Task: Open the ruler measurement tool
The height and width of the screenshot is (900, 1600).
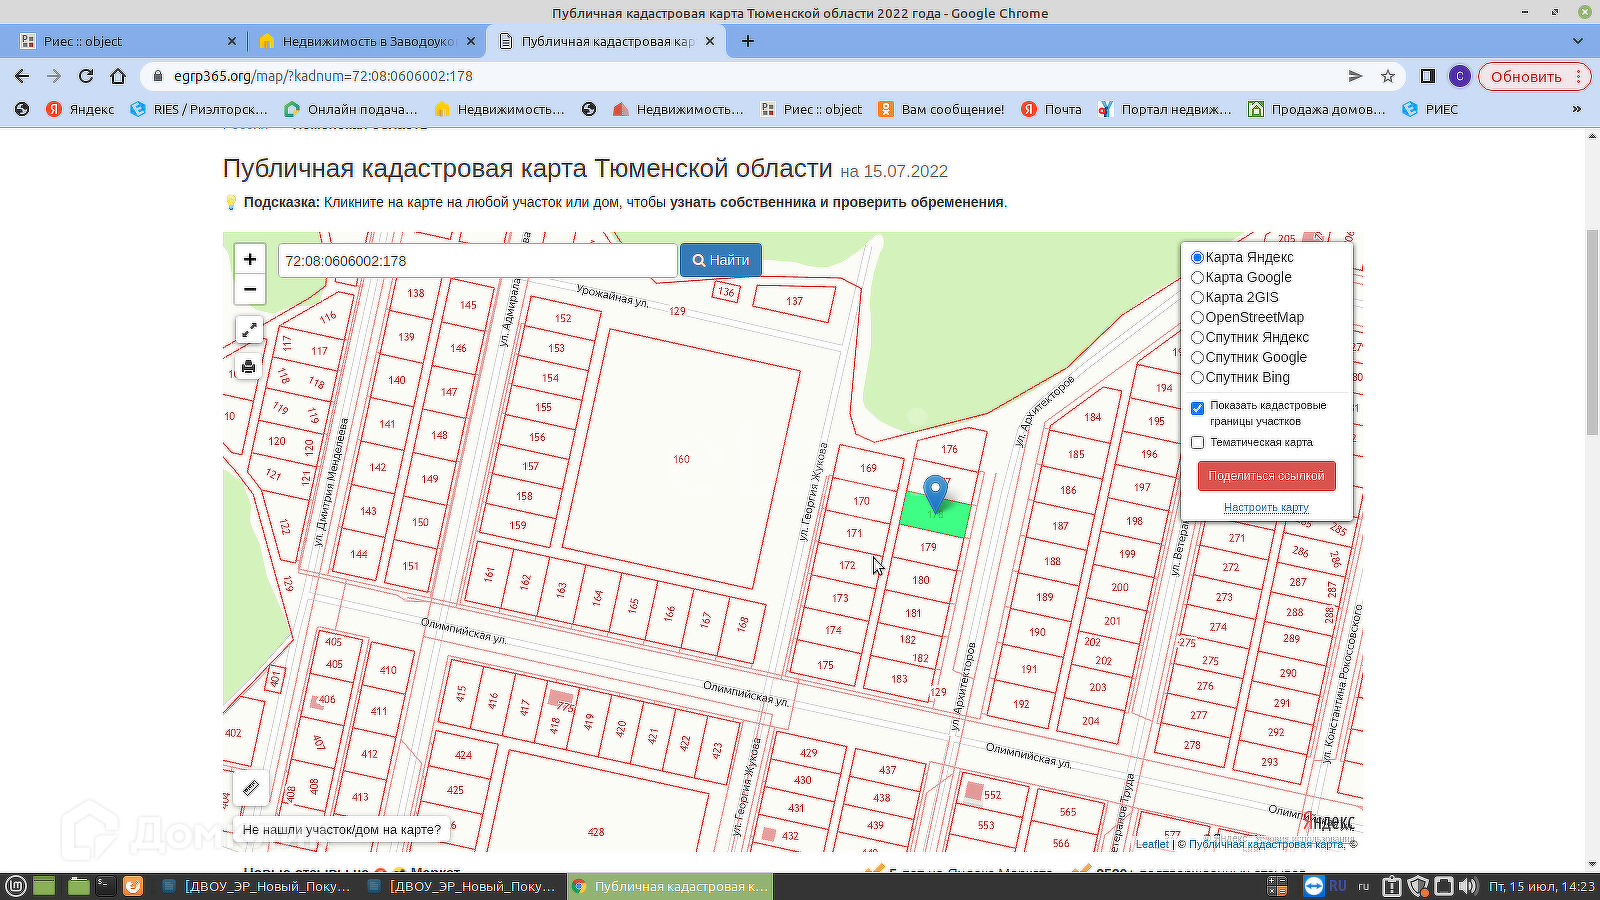Action: (x=250, y=788)
